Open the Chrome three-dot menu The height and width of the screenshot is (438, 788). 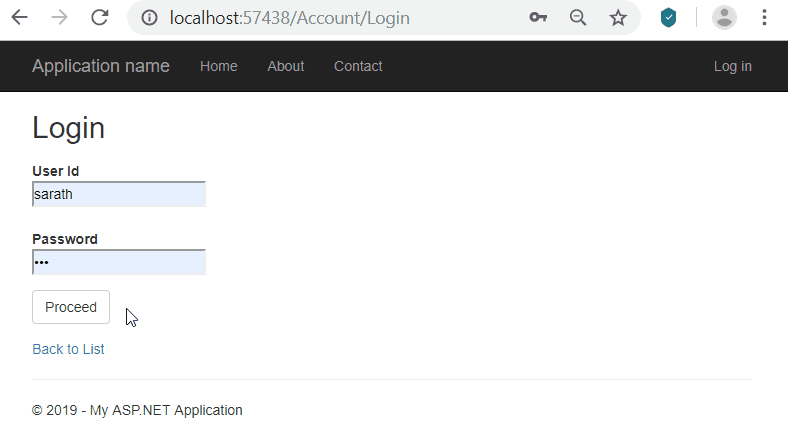(x=764, y=18)
